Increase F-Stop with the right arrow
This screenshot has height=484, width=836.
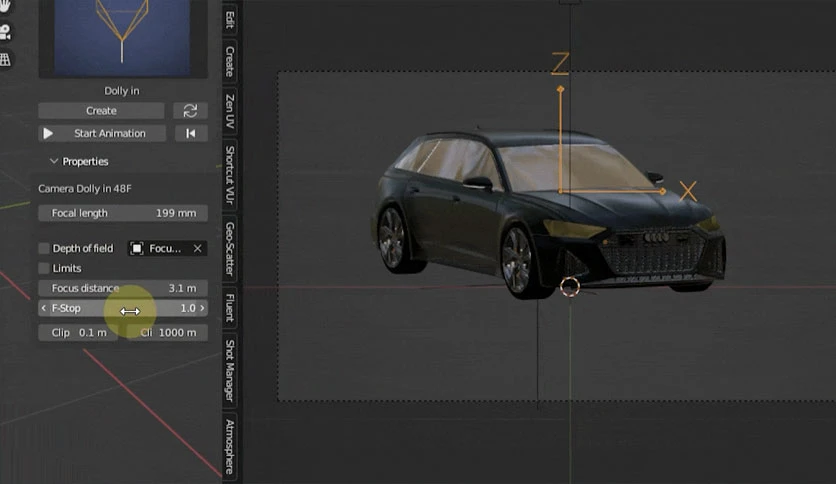coord(202,308)
